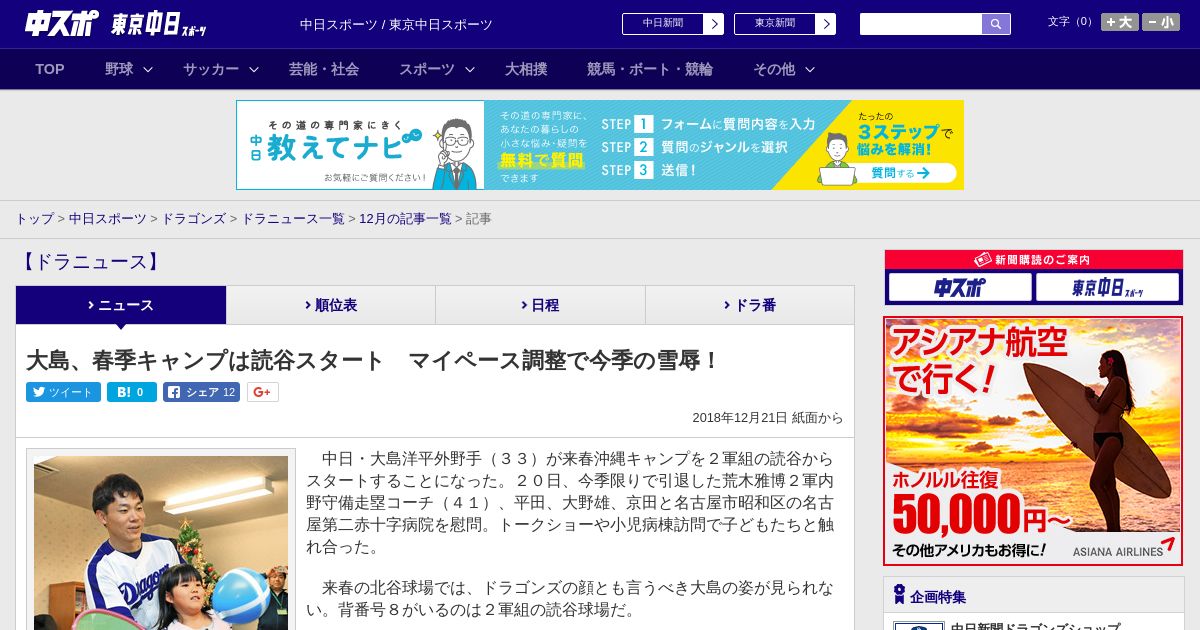Increase text size with 大 button
This screenshot has width=1200, height=630.
[x=1120, y=22]
